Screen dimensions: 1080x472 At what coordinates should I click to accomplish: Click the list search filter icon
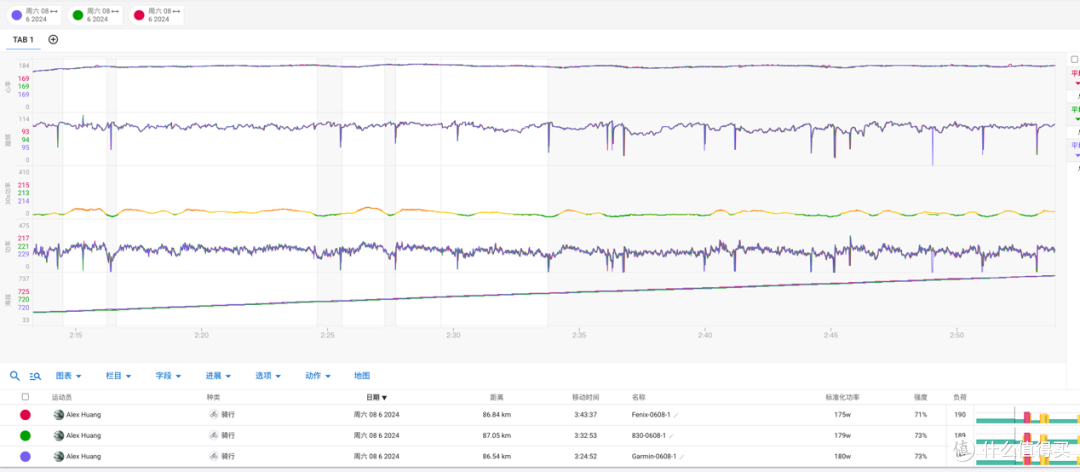[36, 376]
